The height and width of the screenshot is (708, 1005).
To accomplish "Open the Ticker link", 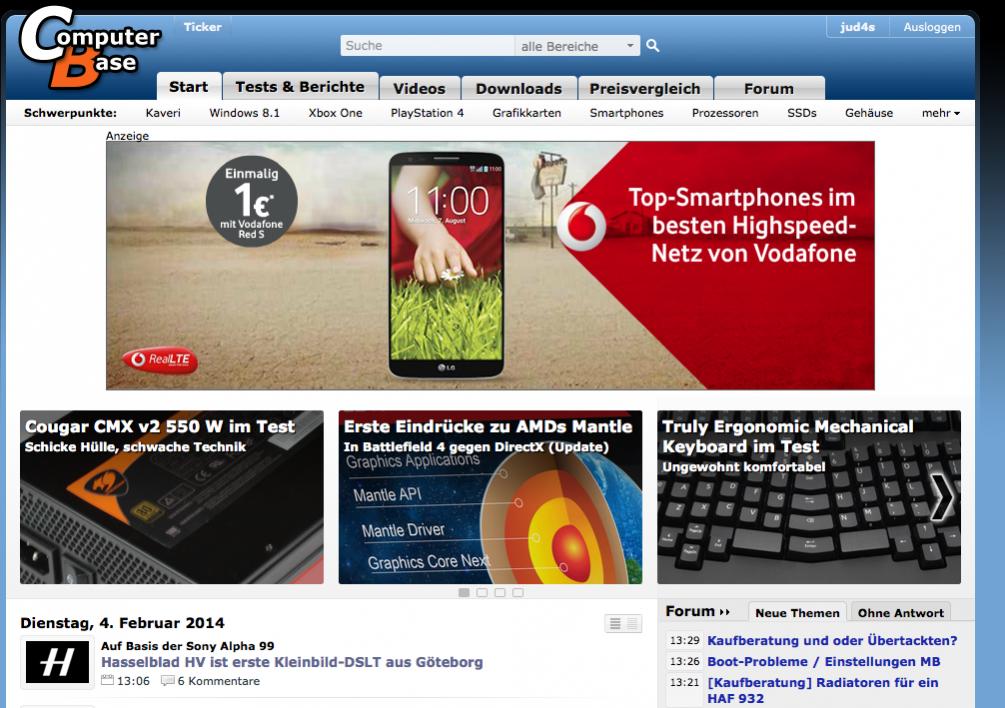I will coord(203,27).
